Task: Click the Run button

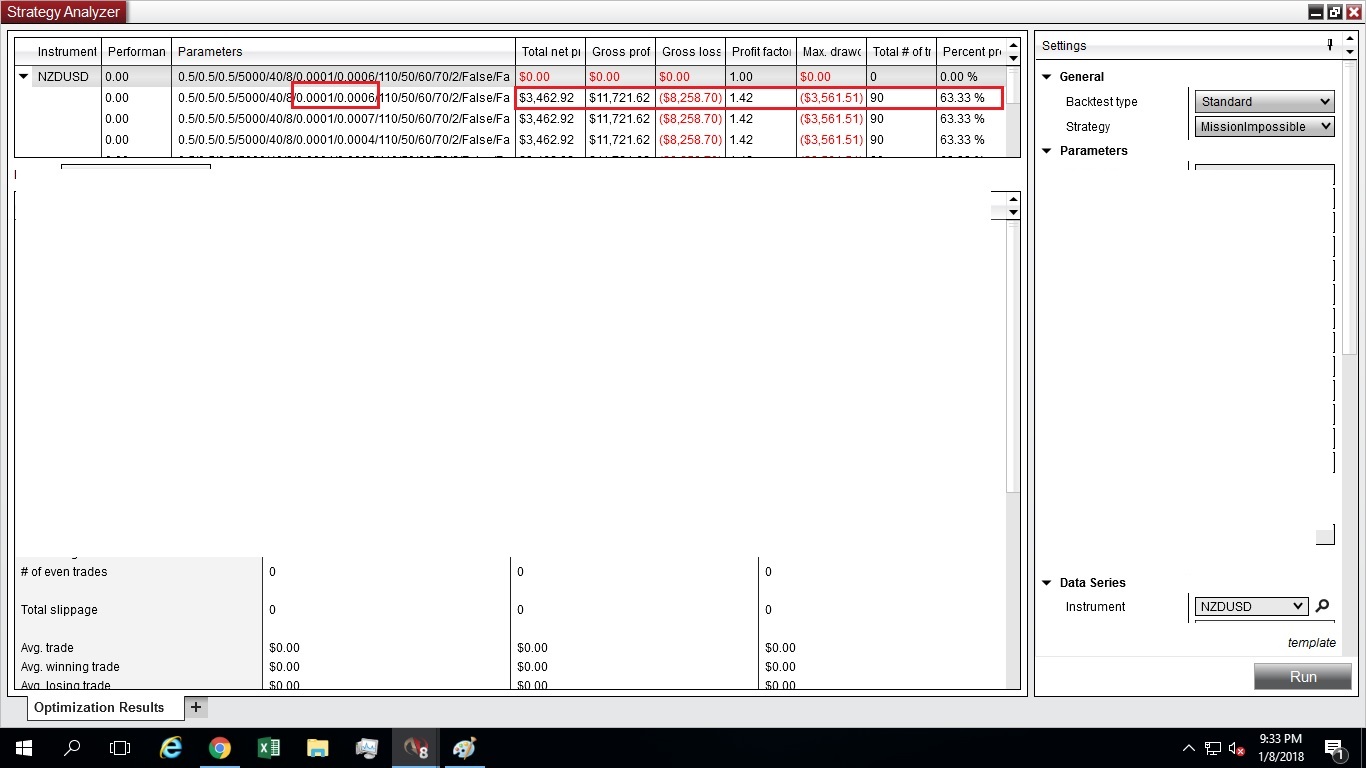Action: (1303, 677)
